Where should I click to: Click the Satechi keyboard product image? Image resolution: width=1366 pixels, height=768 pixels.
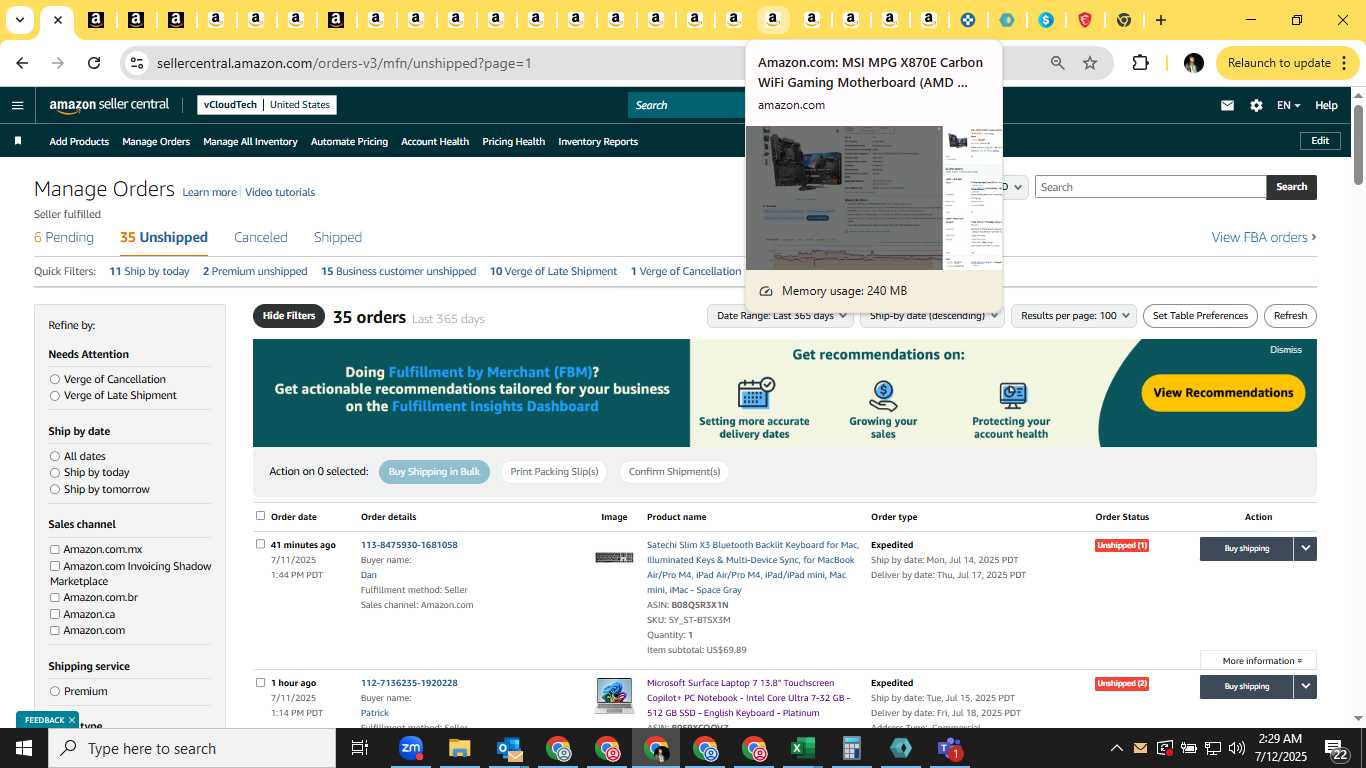tap(614, 557)
